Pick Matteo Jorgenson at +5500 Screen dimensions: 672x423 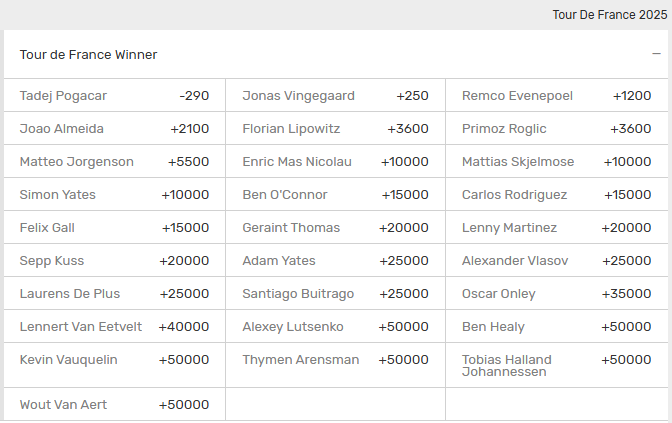pyautogui.click(x=114, y=162)
